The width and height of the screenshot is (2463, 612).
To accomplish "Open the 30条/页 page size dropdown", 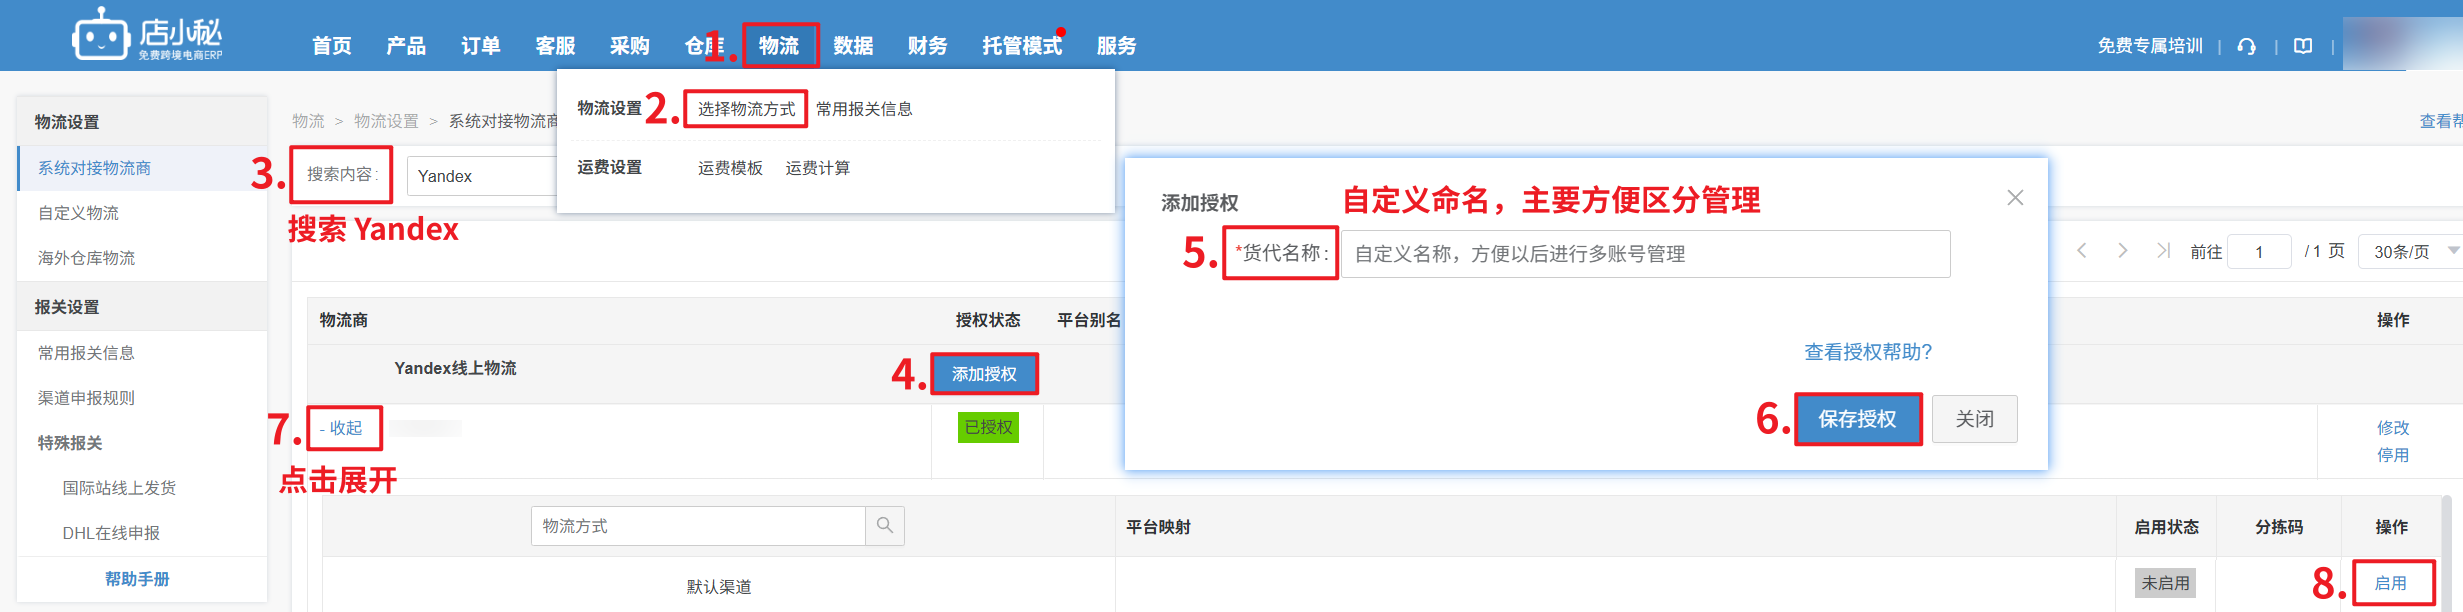I will click(2410, 252).
